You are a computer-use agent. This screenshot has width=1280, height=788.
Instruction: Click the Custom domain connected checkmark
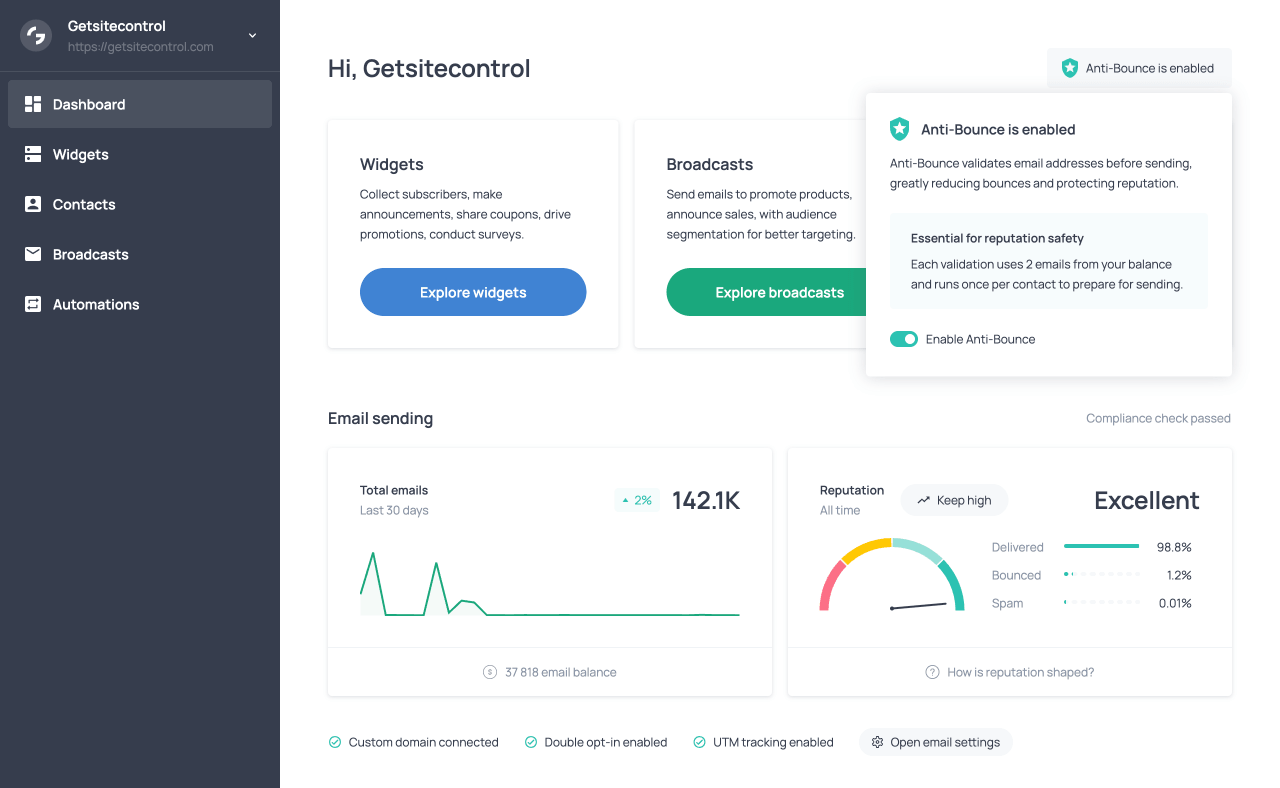coord(335,742)
